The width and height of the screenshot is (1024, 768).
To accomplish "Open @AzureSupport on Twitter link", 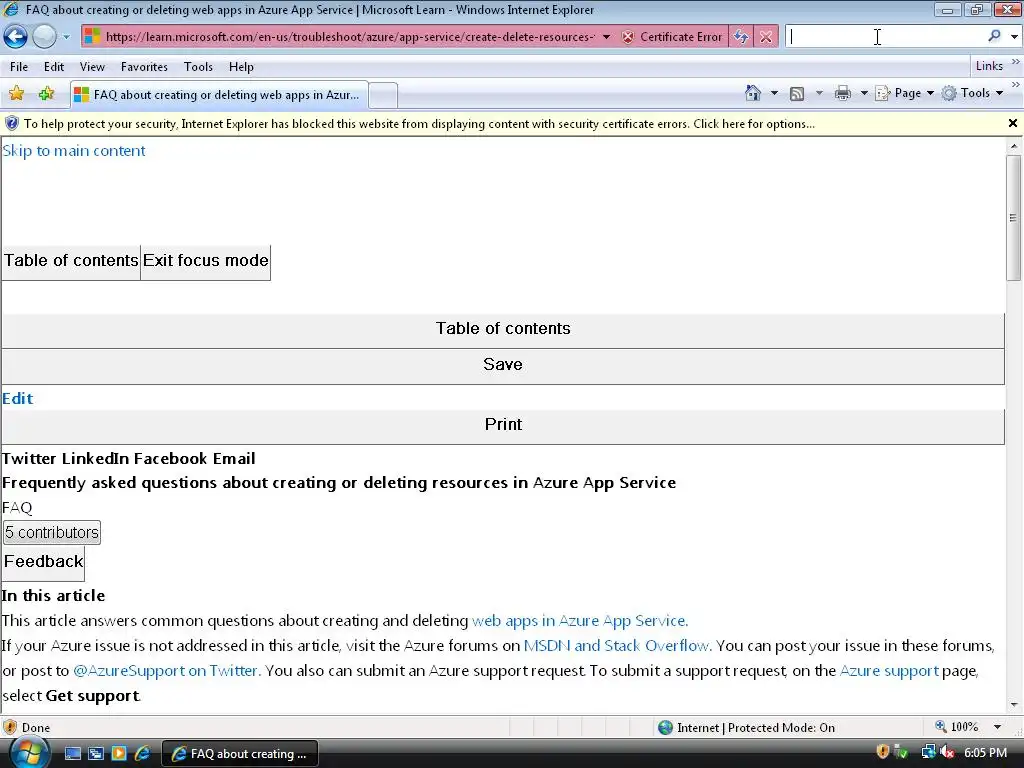I will tap(167, 671).
